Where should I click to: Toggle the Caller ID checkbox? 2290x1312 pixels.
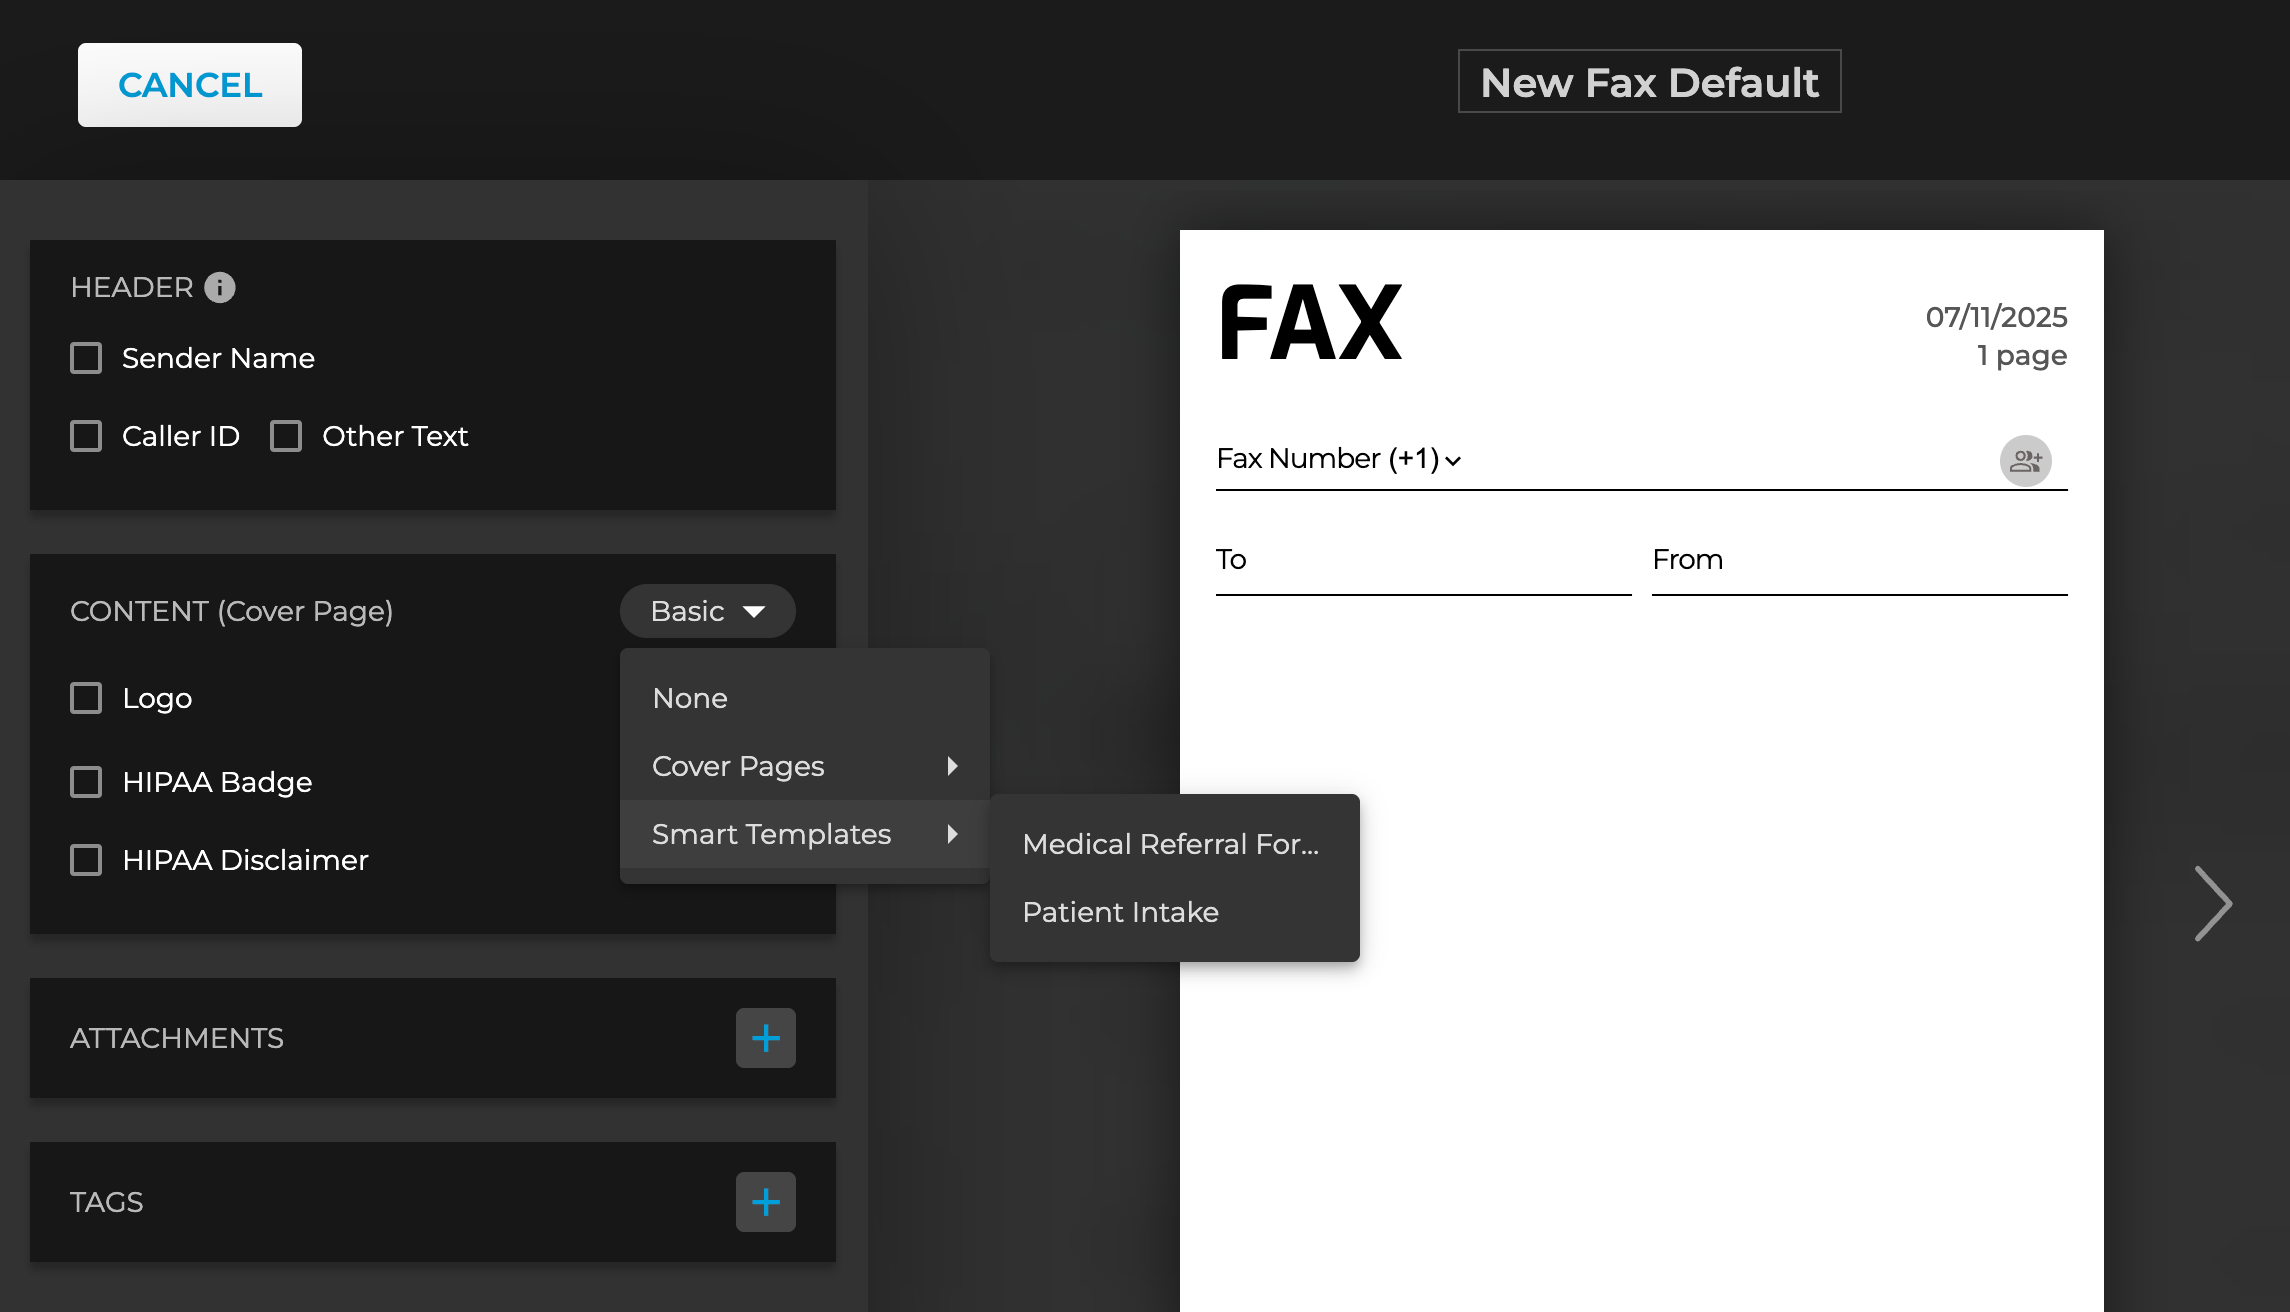86,436
